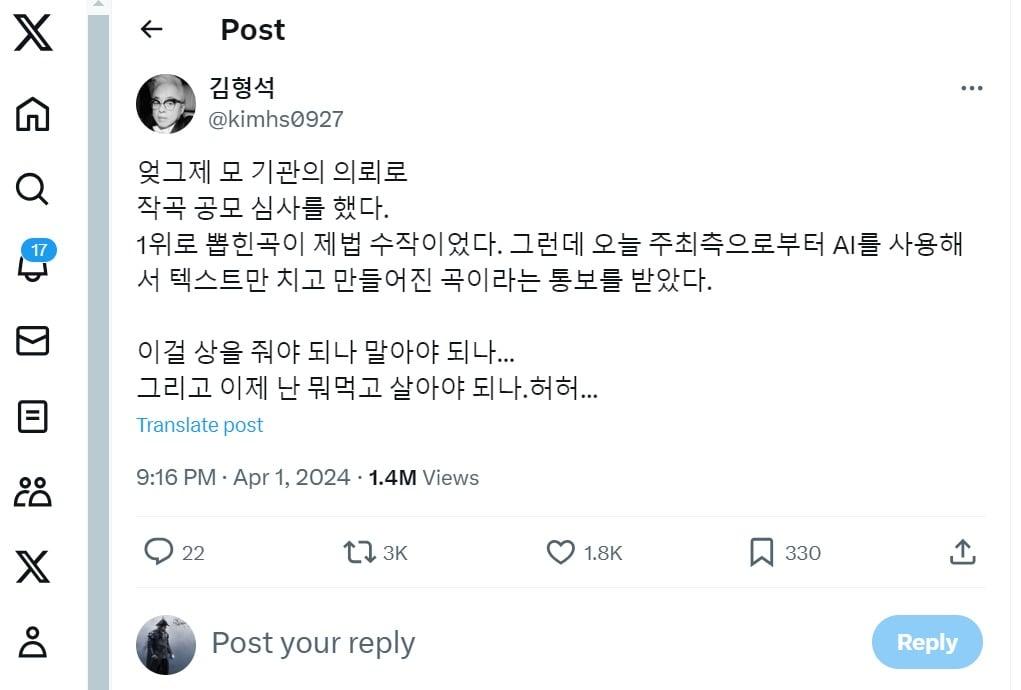
Task: Open the Search explore icon
Action: pos(33,188)
